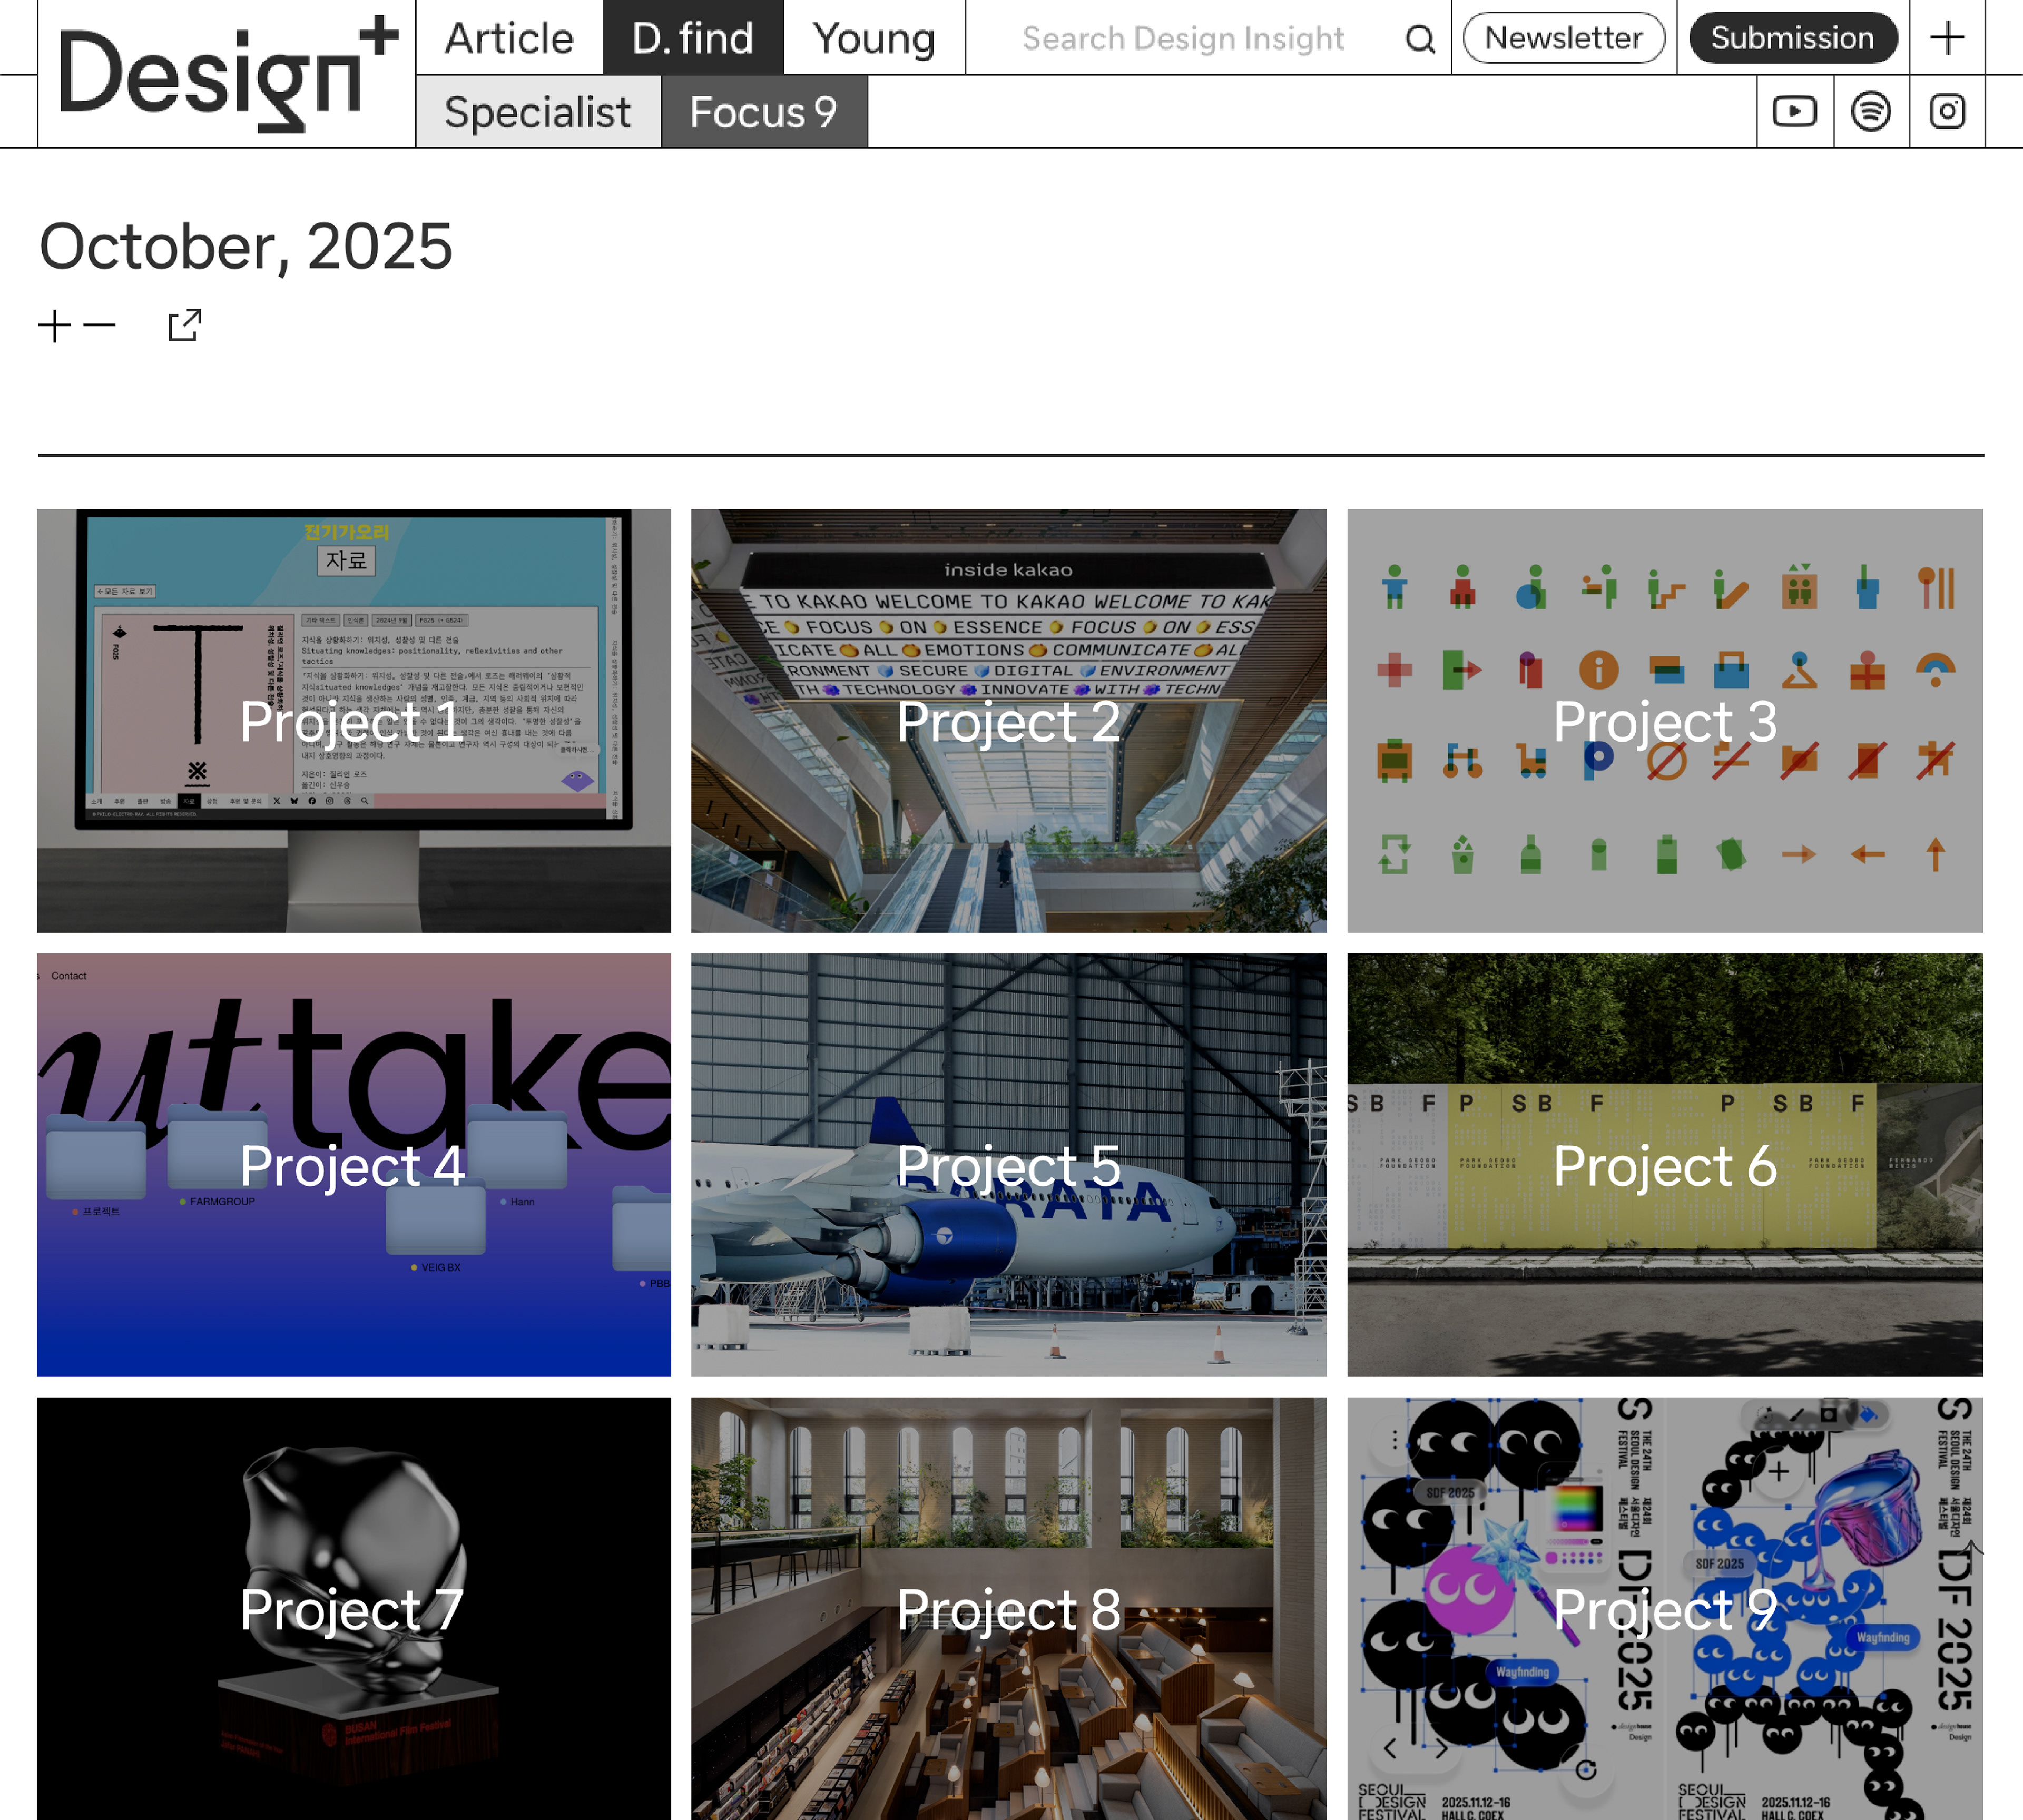Select the Focus 9 sub-tab

[x=763, y=112]
